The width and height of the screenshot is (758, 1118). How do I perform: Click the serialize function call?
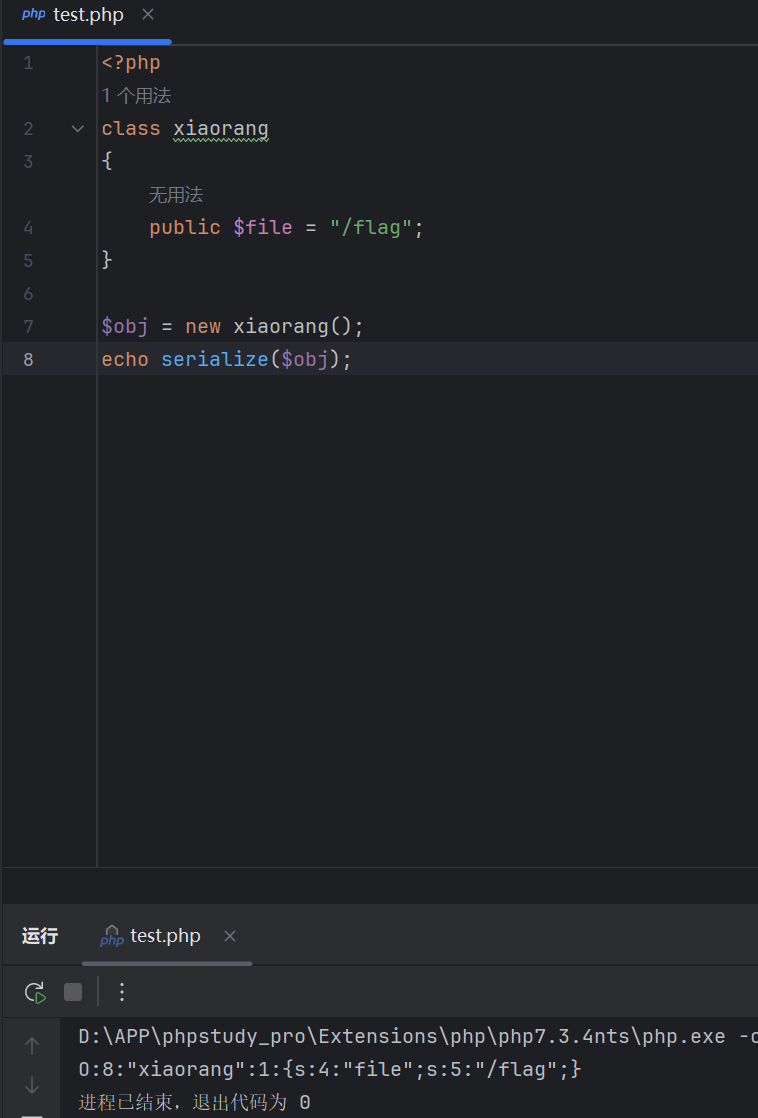(x=214, y=359)
